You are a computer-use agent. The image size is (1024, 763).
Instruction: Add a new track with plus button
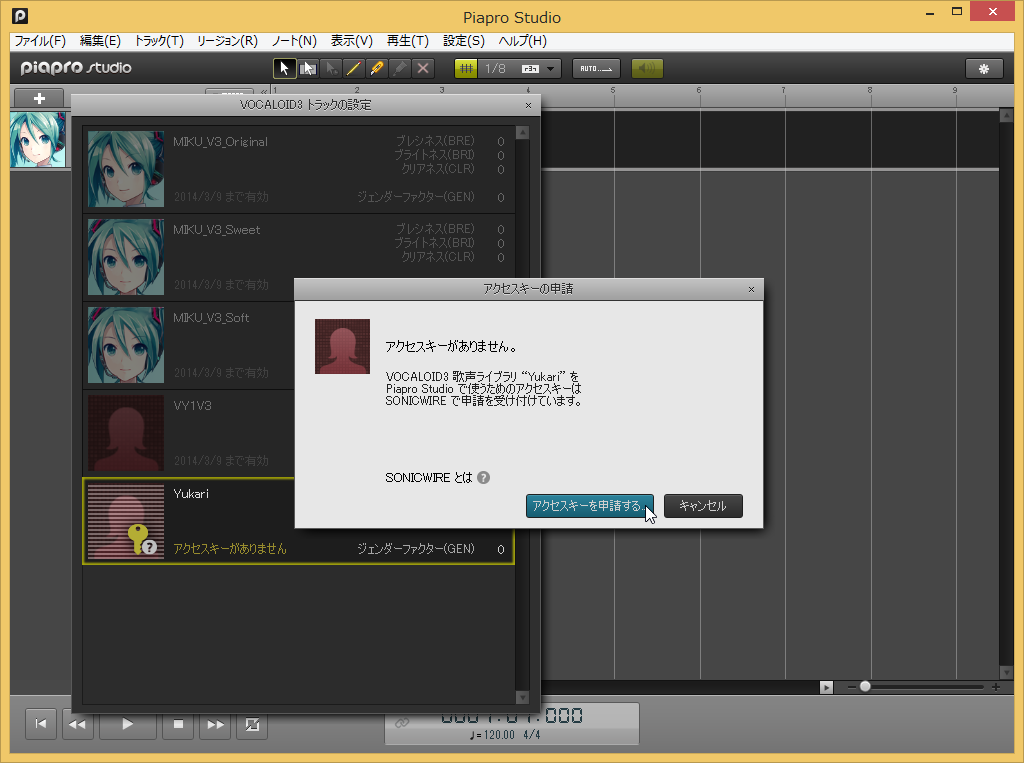[x=39, y=98]
